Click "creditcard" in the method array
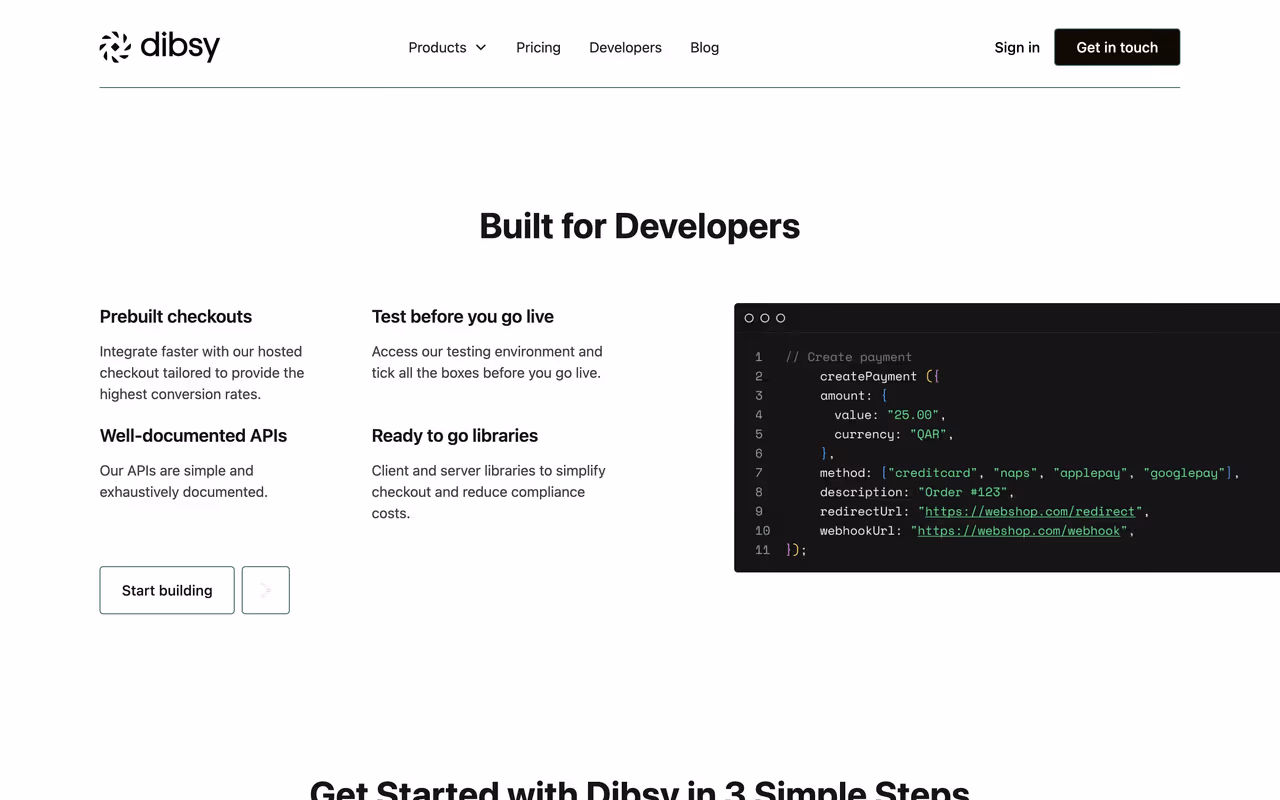1280x800 pixels. [934, 473]
